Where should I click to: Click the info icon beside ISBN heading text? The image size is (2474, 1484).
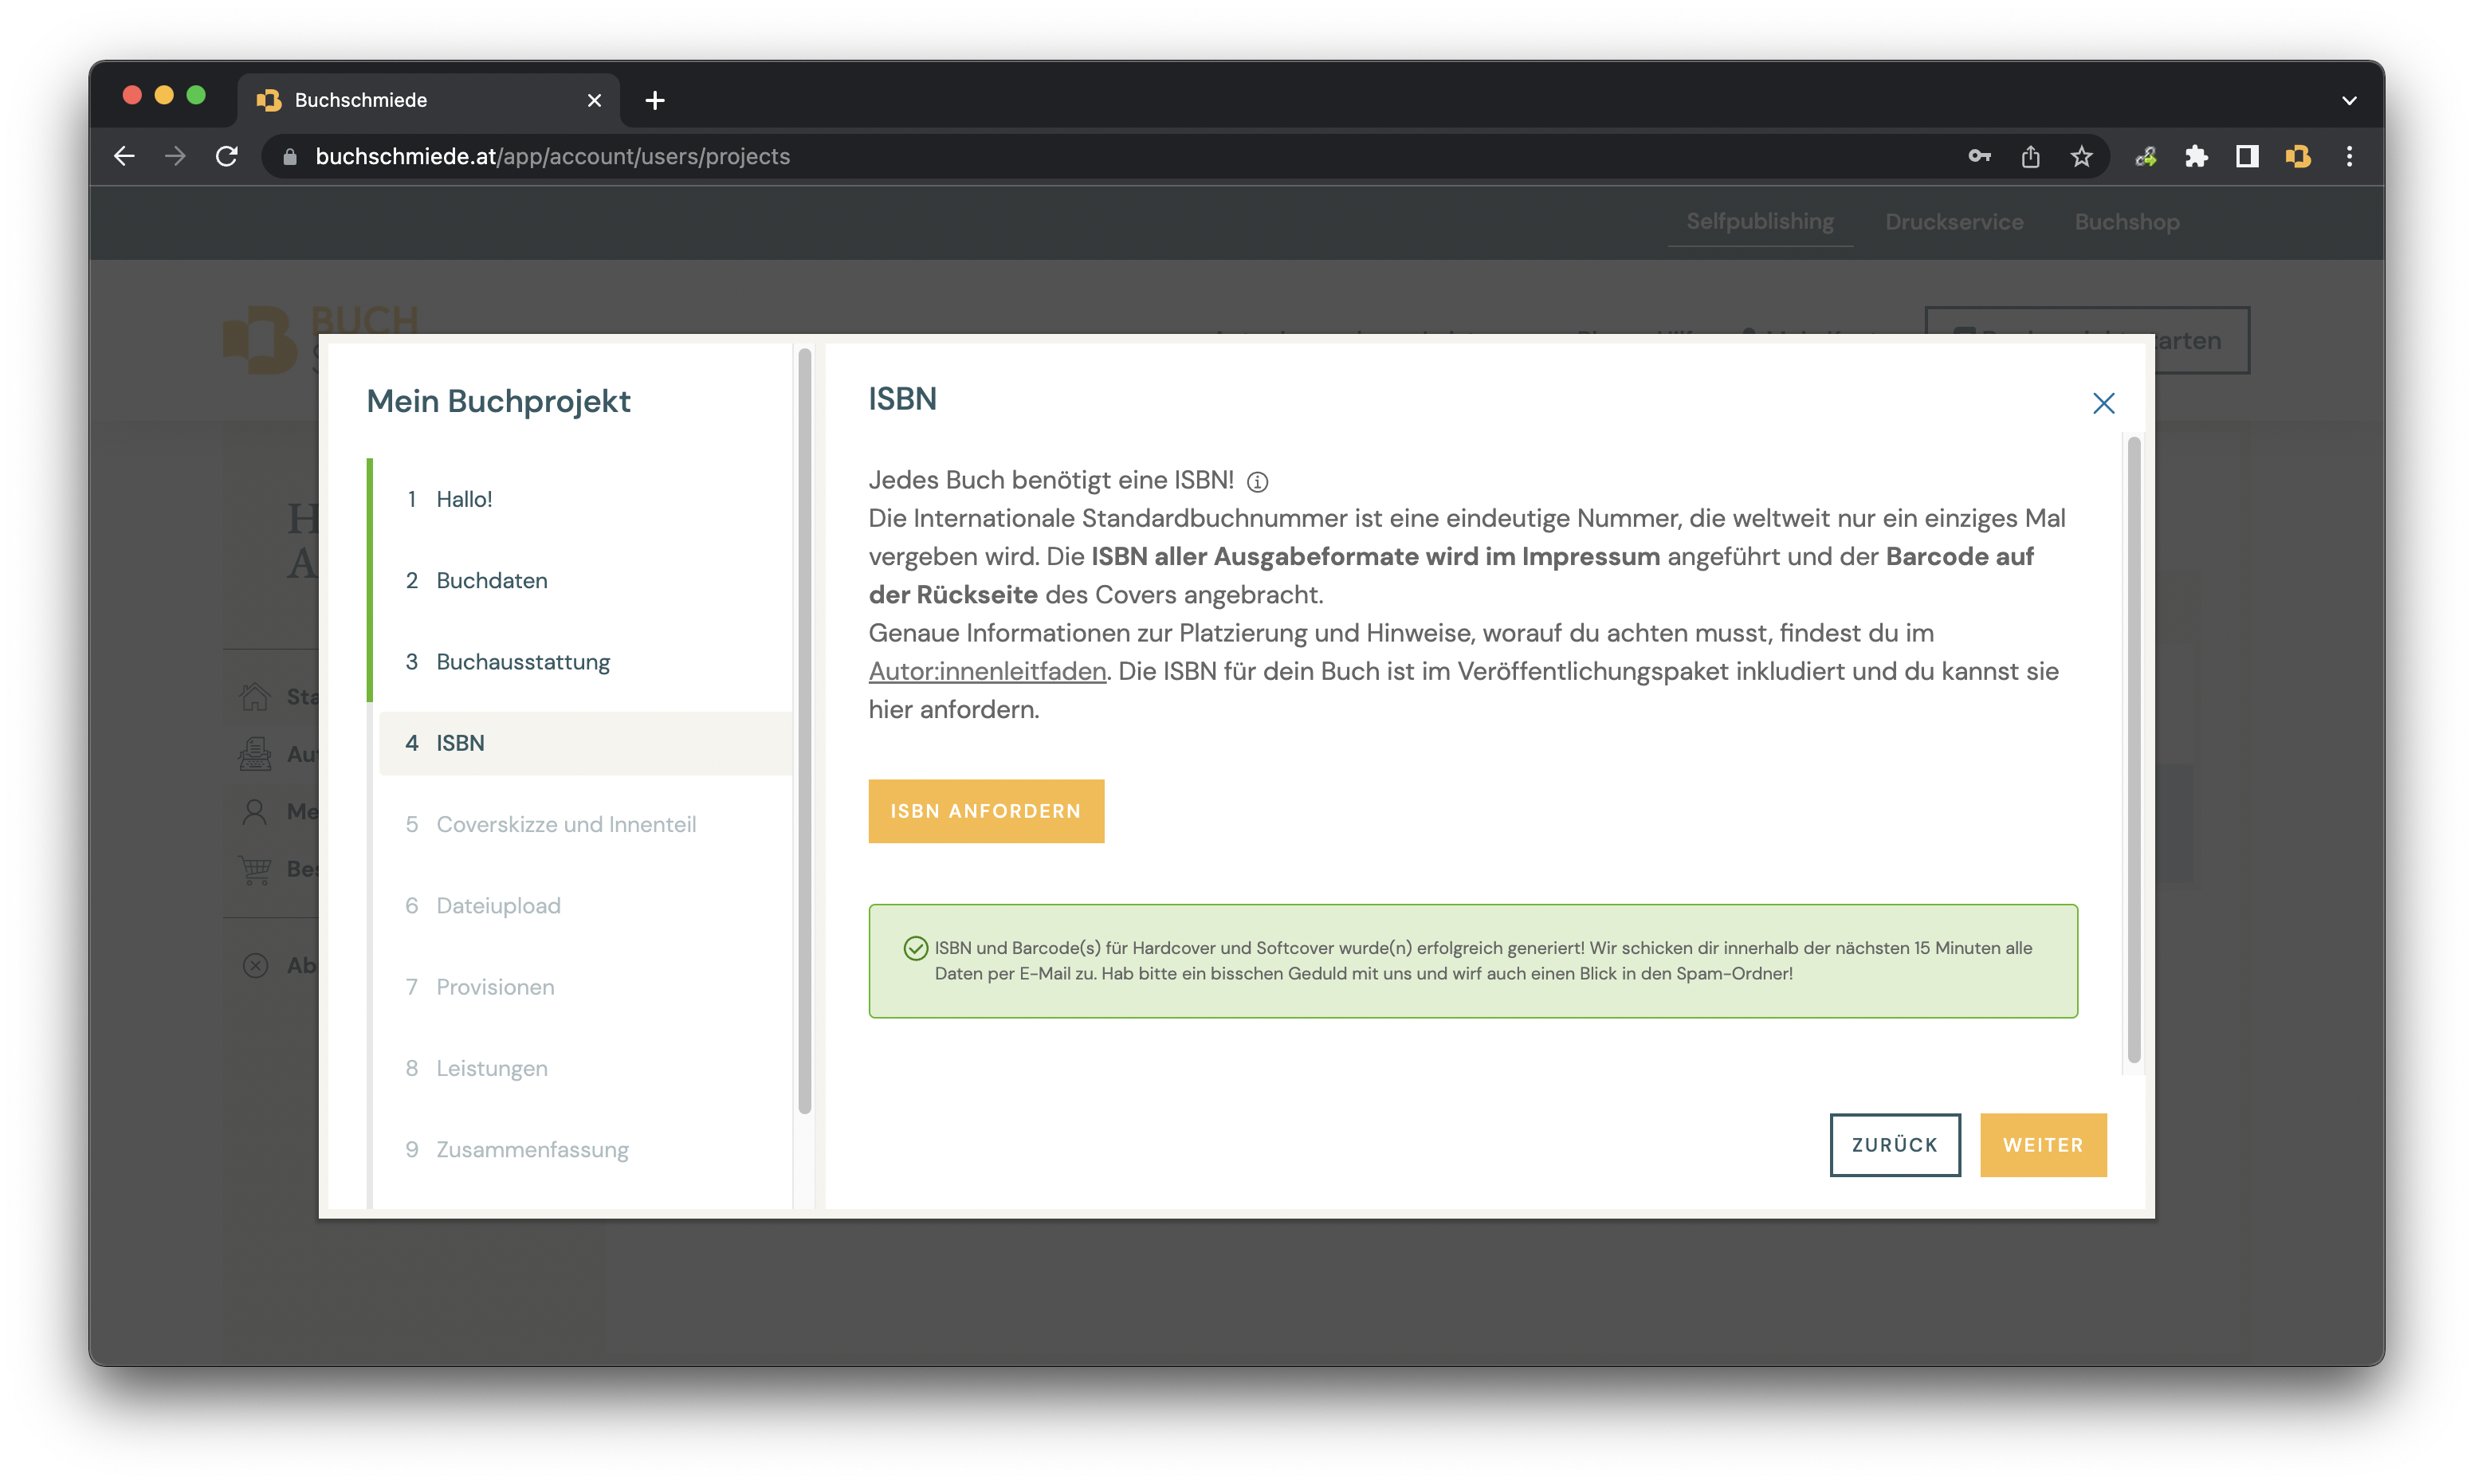coord(1257,482)
